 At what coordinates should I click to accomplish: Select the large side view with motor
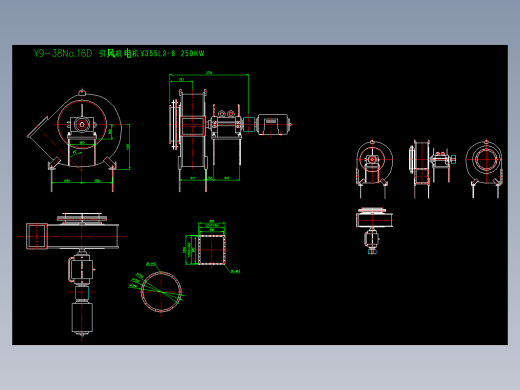231,132
